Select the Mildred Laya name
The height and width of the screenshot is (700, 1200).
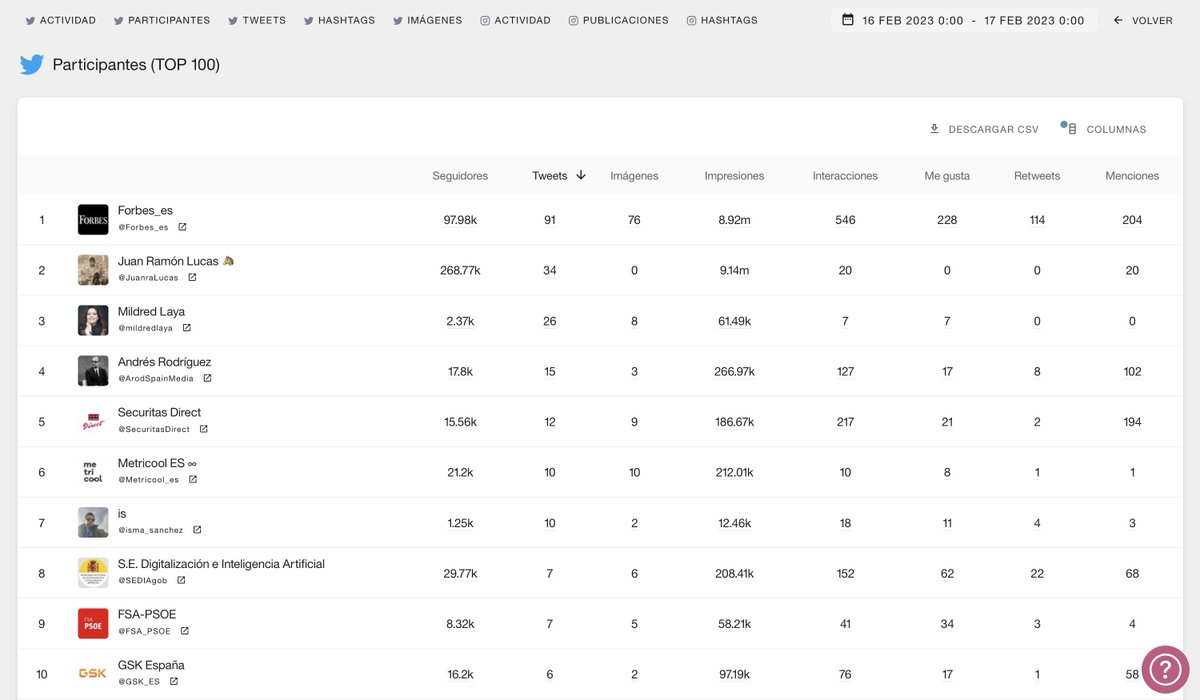(151, 312)
